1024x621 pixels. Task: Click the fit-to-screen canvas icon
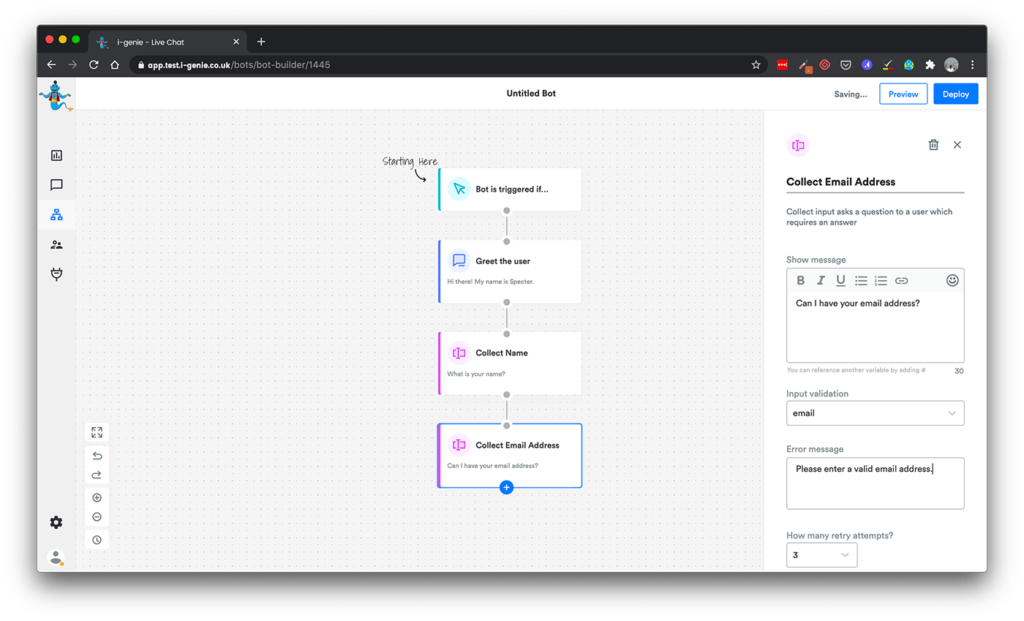click(97, 433)
